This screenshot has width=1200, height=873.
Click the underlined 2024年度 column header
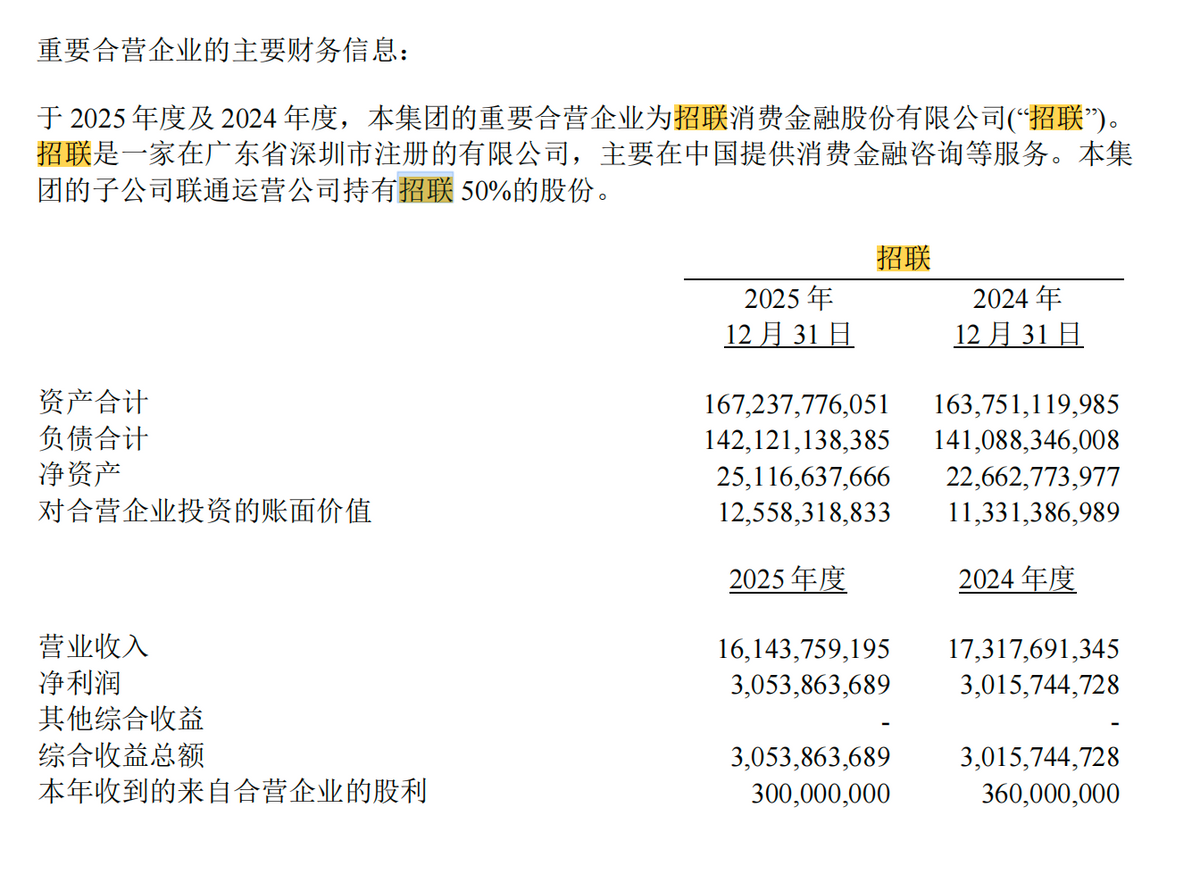click(x=1017, y=579)
